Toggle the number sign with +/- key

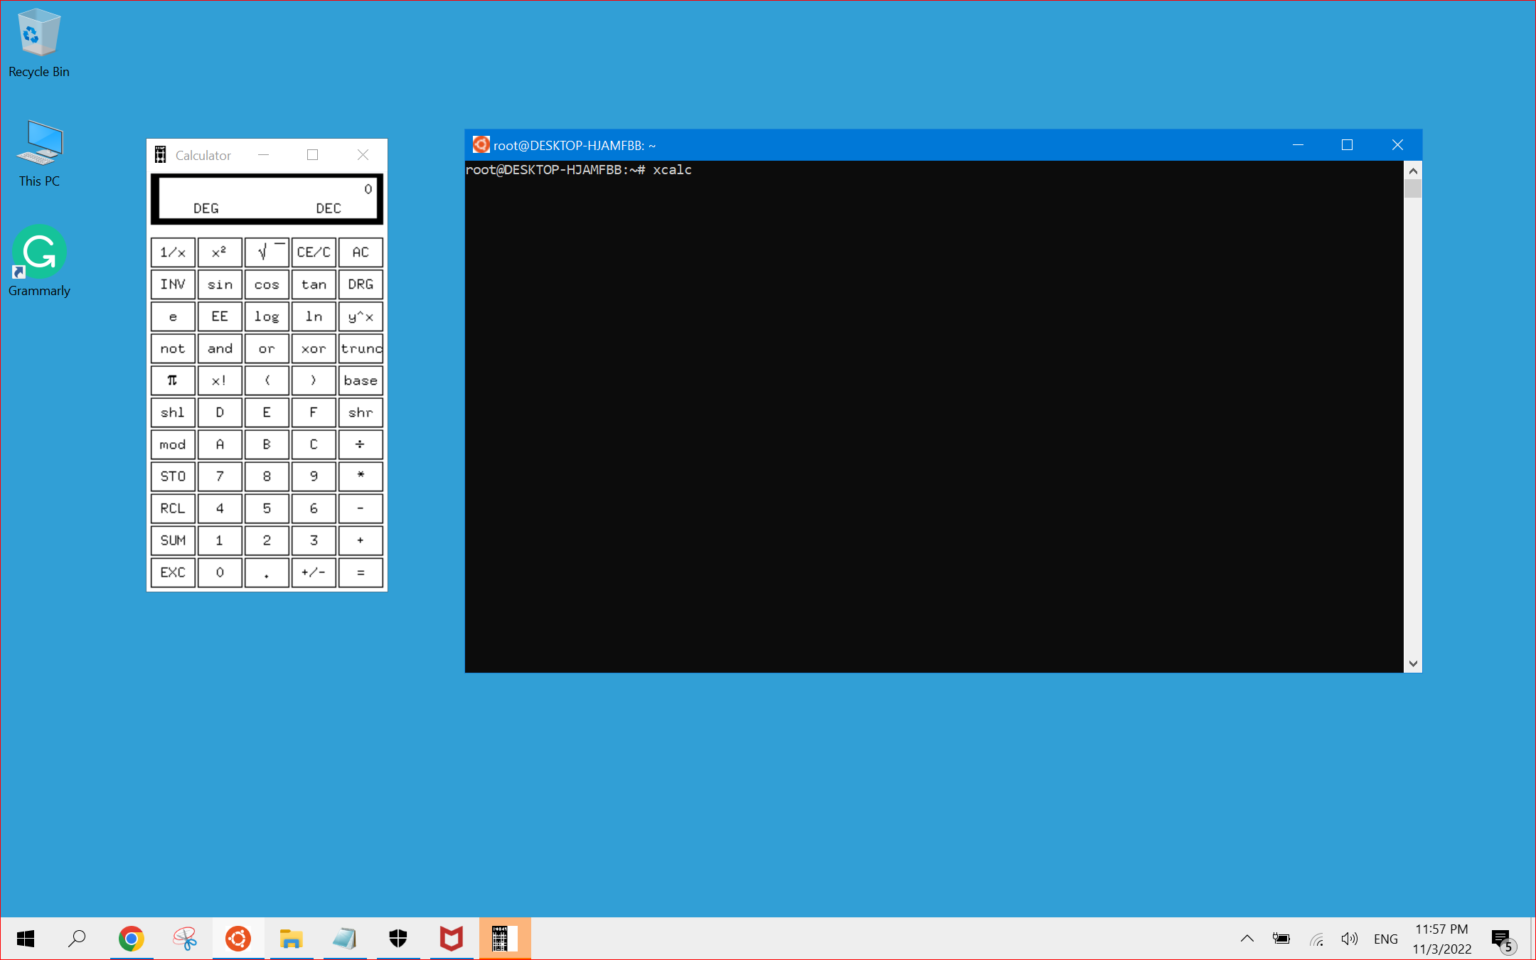[313, 572]
